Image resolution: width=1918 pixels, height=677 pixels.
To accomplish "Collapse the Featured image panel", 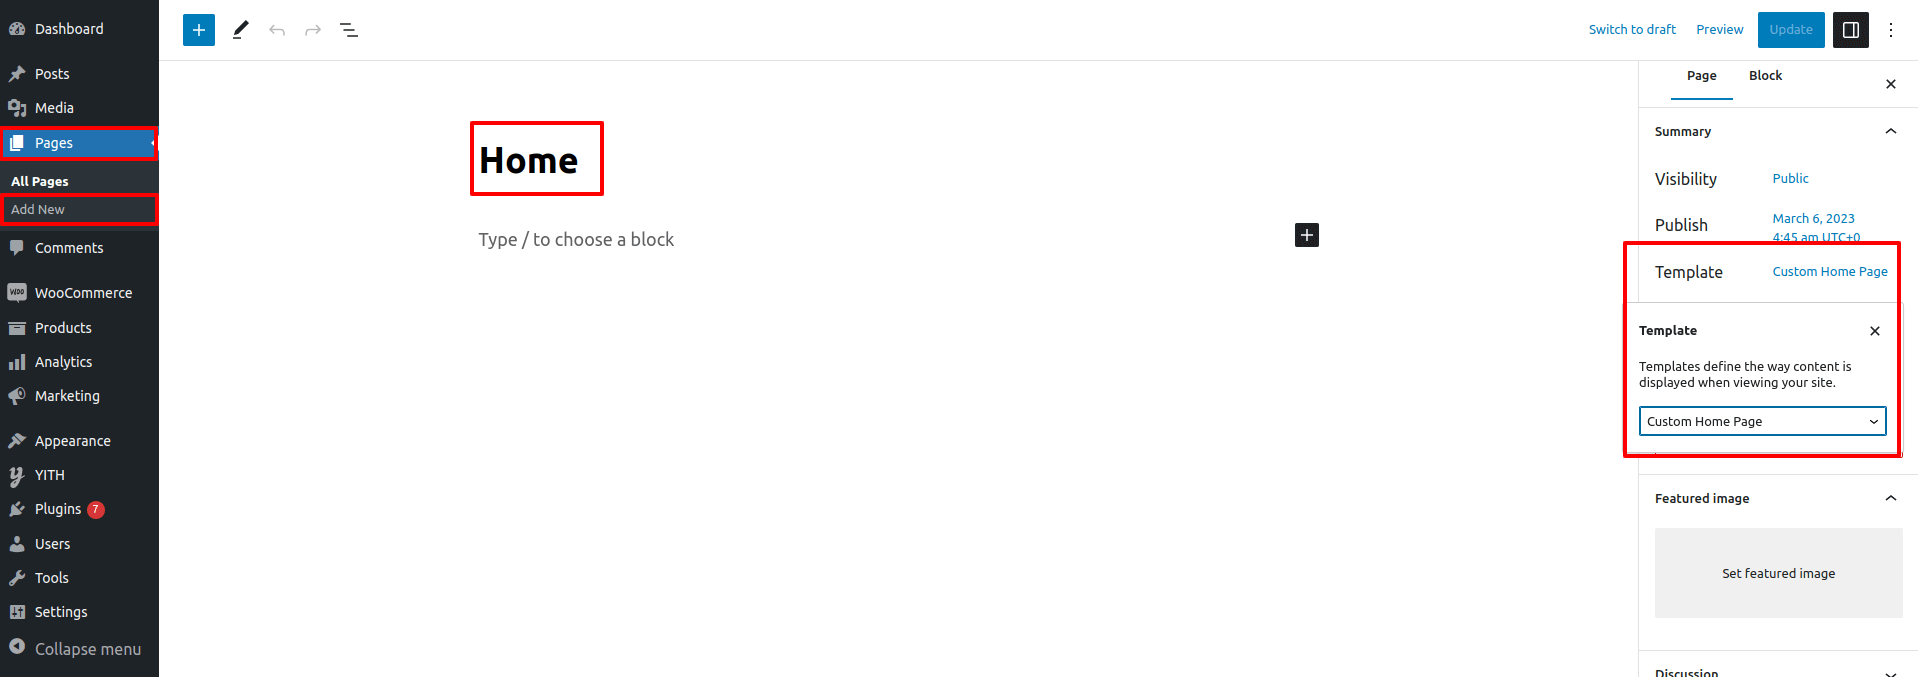I will (x=1890, y=498).
